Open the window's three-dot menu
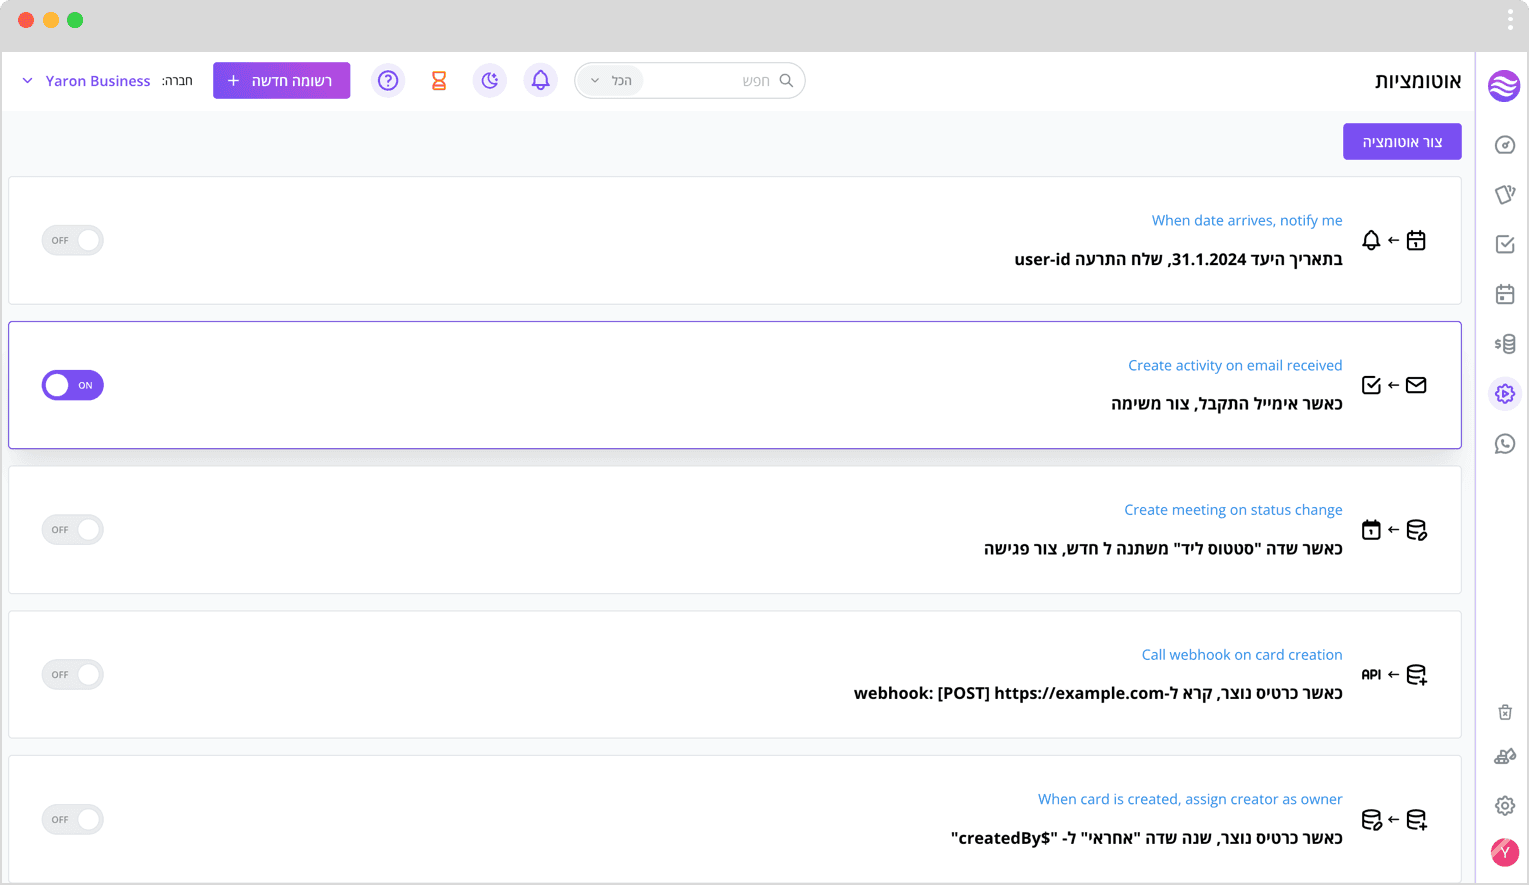Viewport: 1529px width, 885px height. click(1510, 20)
